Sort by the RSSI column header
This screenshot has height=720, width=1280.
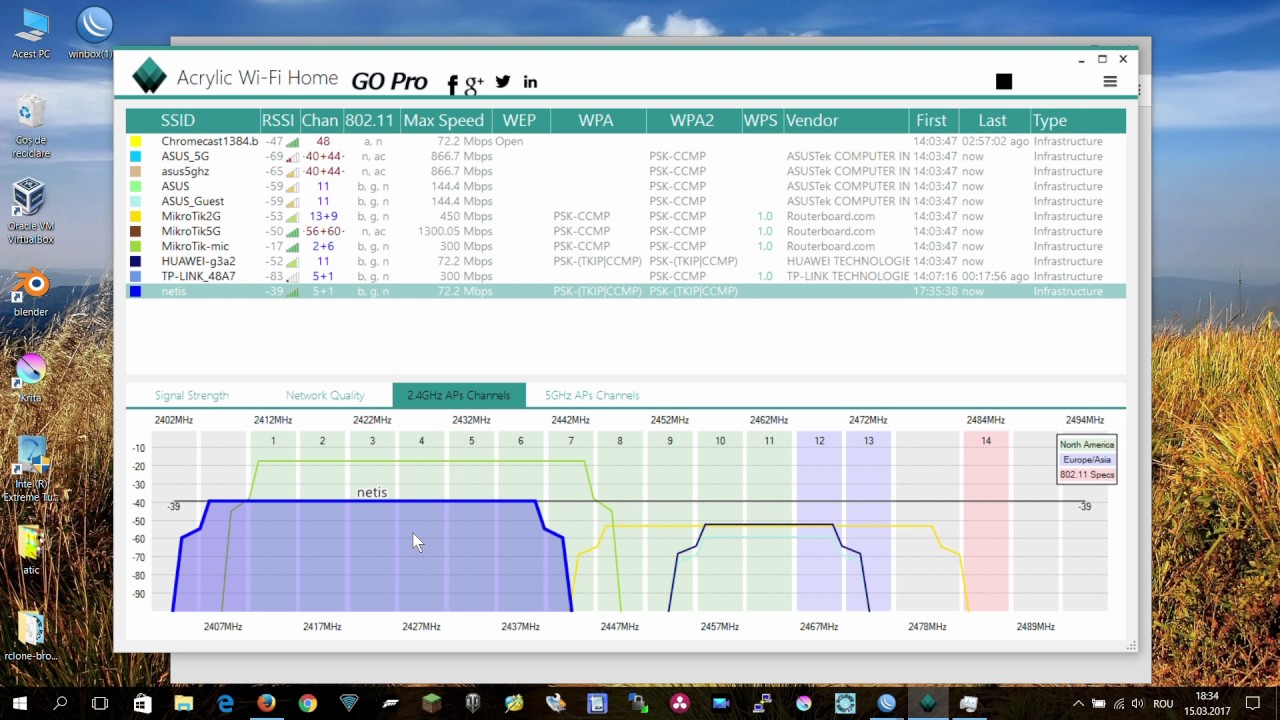pyautogui.click(x=279, y=120)
